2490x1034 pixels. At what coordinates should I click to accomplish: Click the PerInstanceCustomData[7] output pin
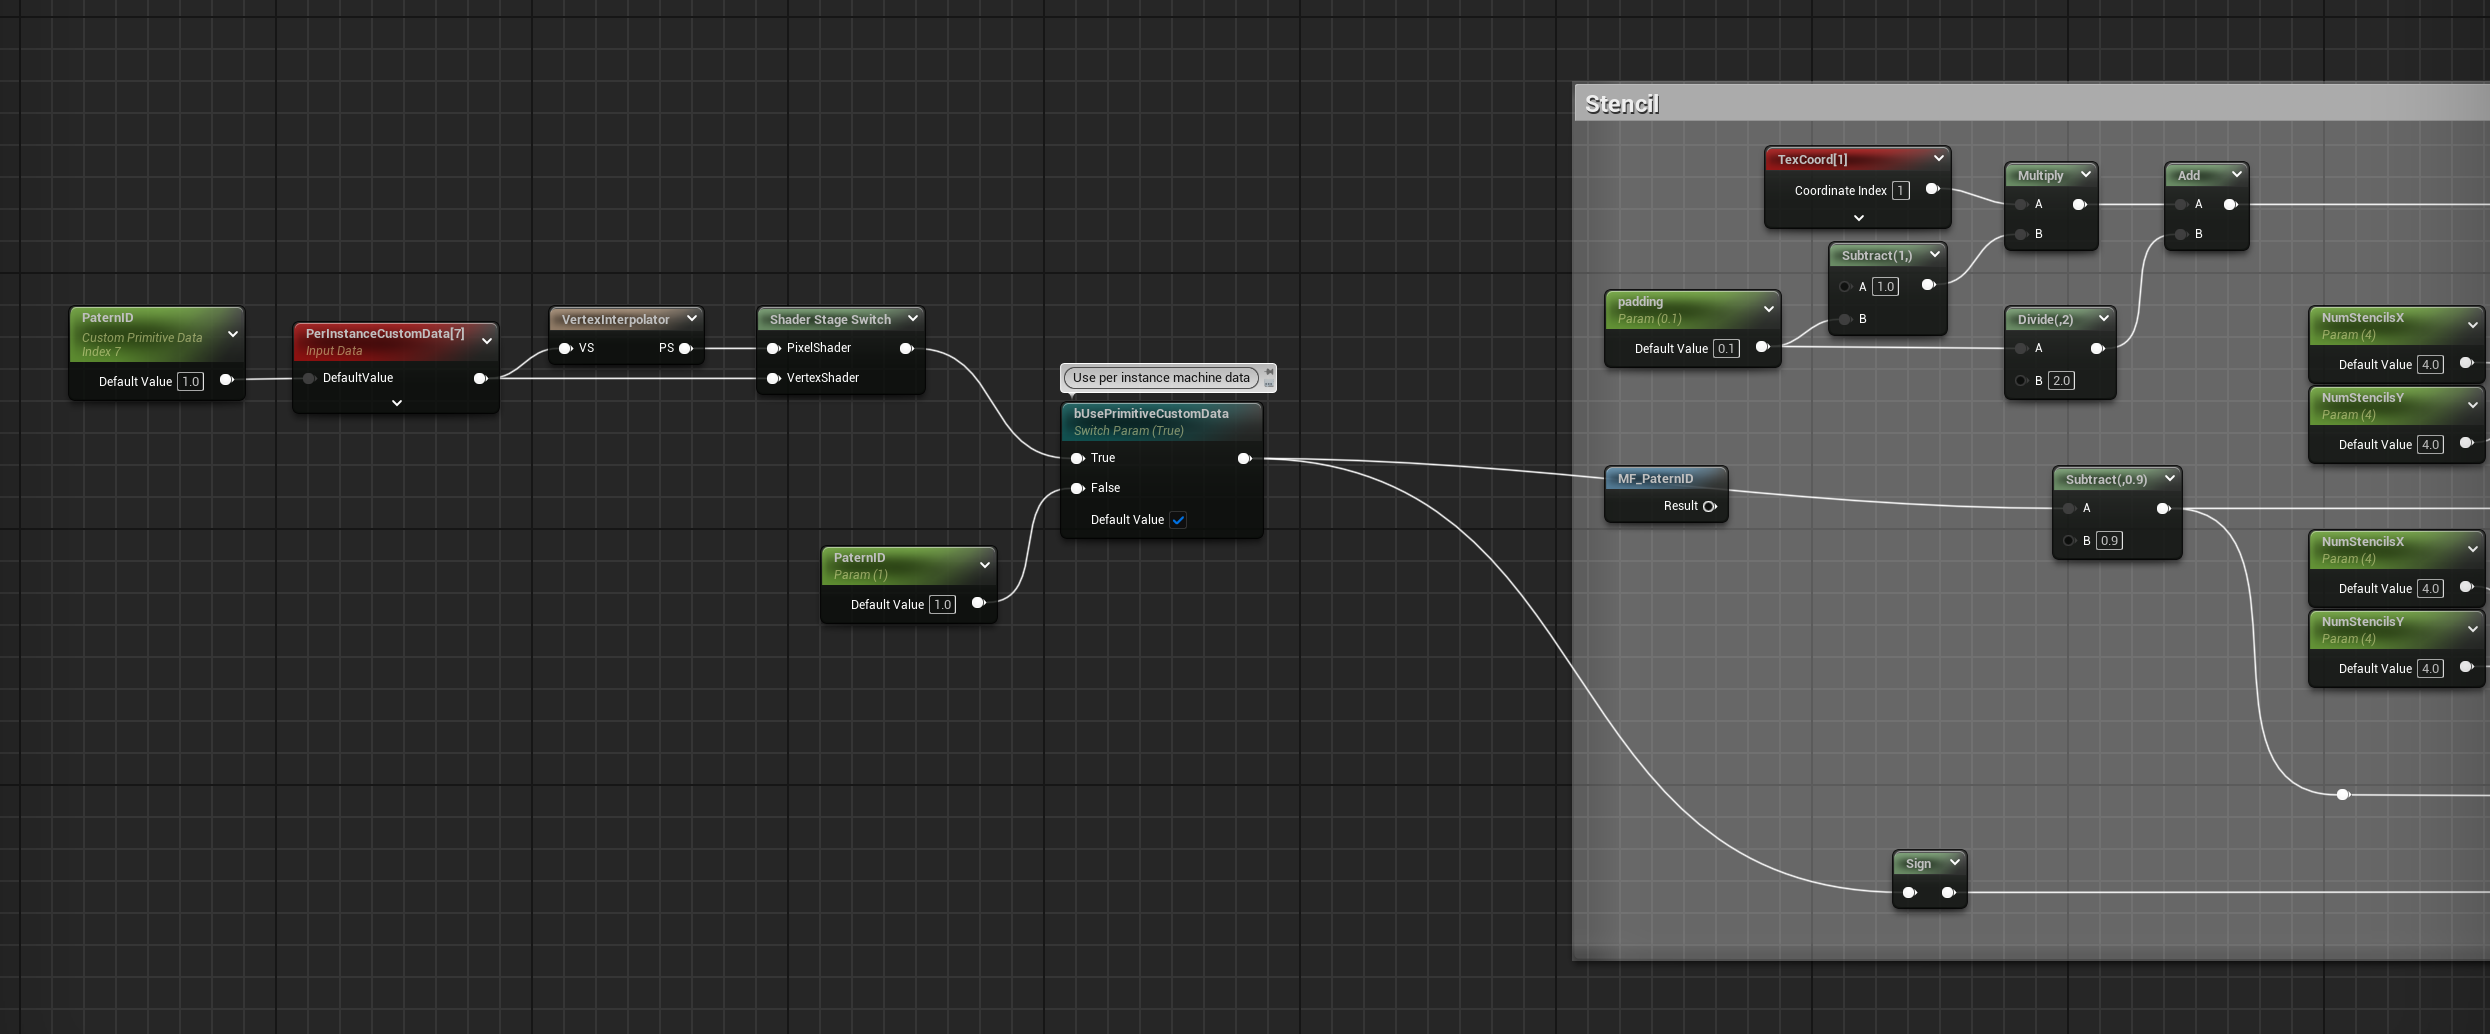[x=481, y=378]
